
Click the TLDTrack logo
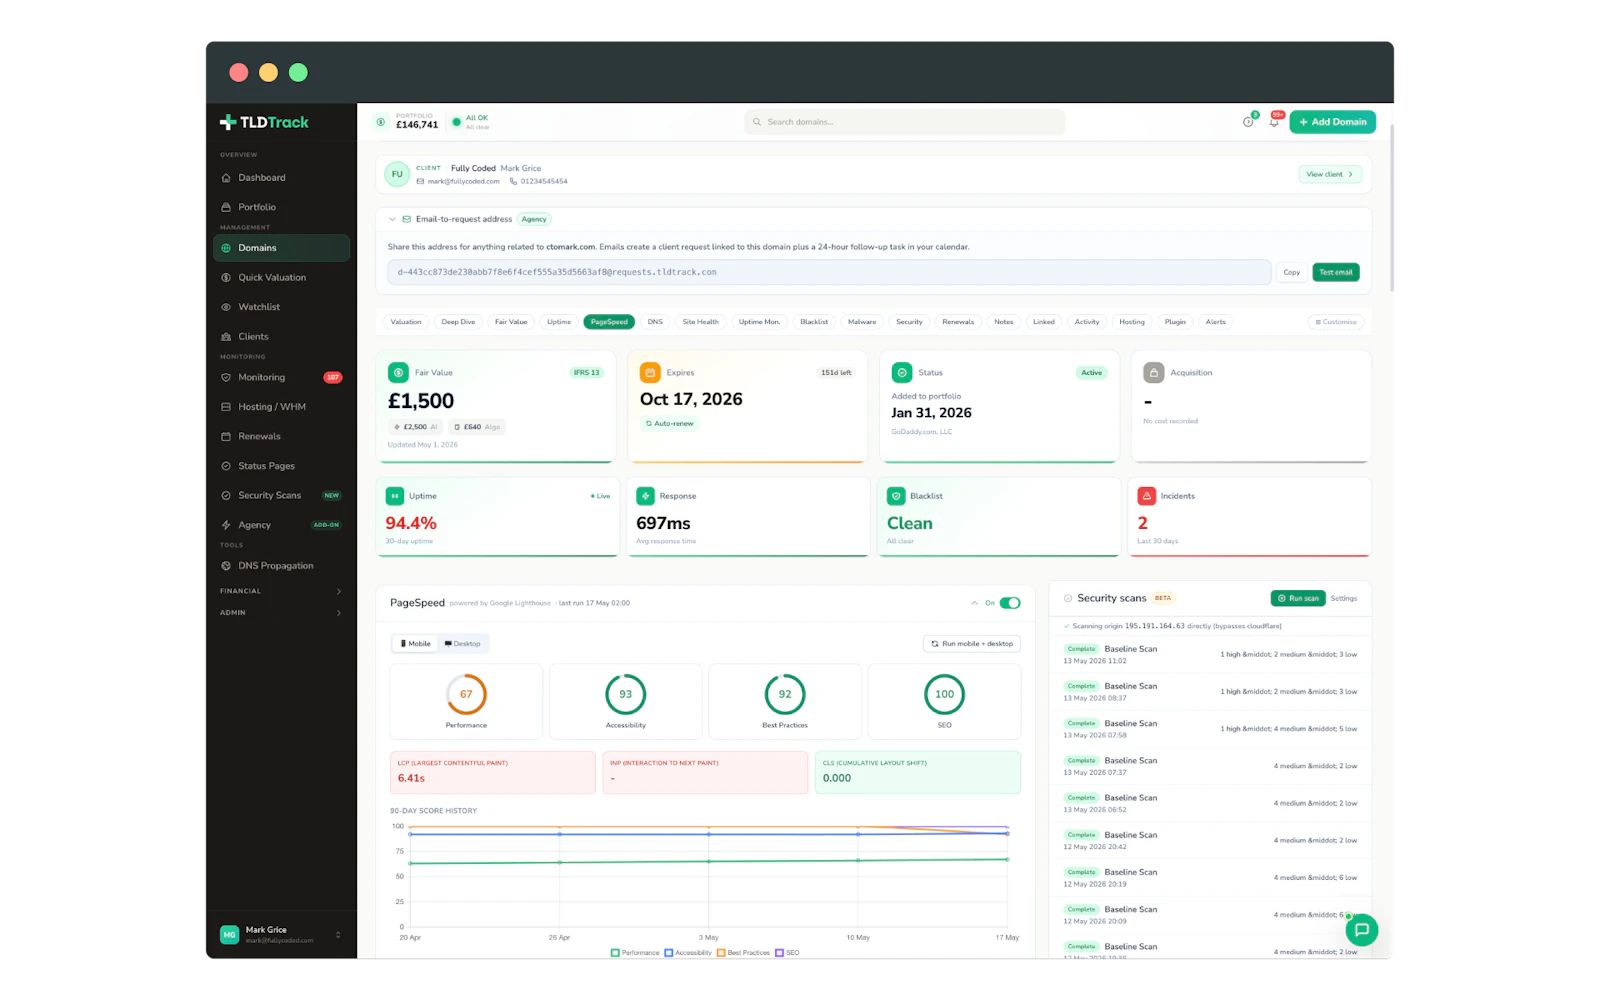point(264,122)
